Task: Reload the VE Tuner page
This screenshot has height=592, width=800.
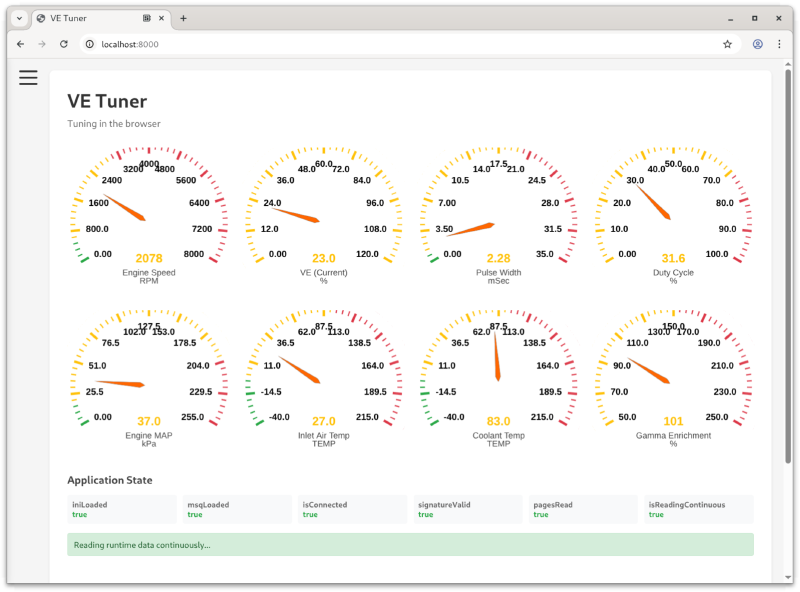Action: [64, 44]
